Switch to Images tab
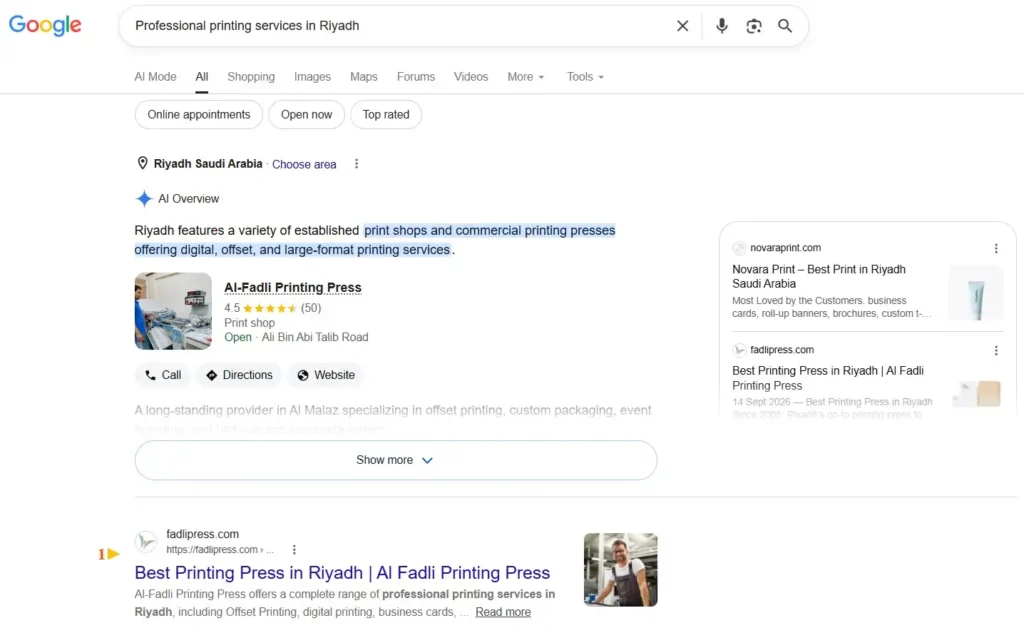This screenshot has width=1024, height=633. [x=312, y=76]
